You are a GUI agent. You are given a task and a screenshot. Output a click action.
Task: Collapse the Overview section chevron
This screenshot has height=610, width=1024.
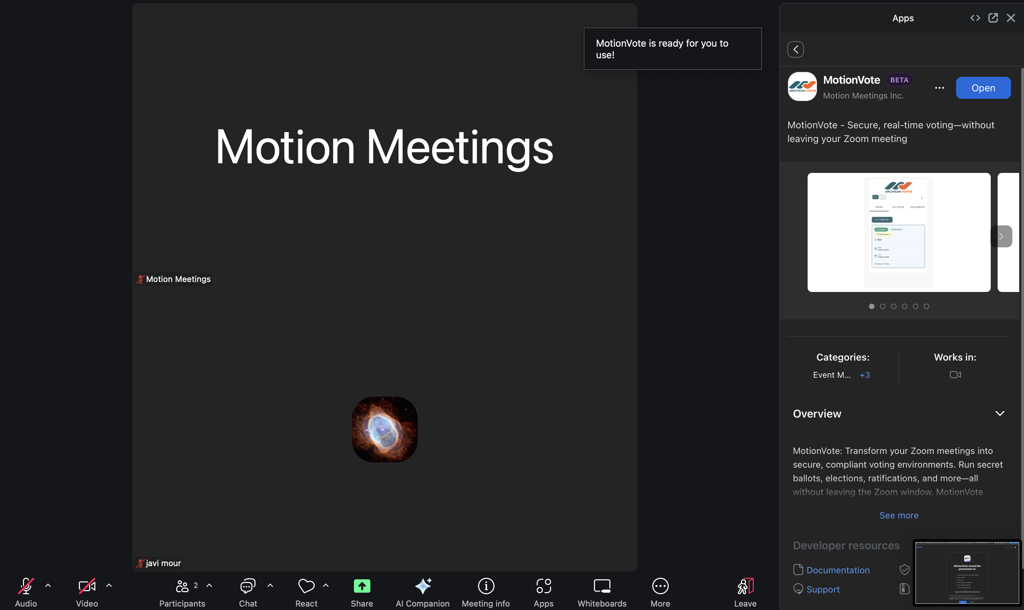coord(999,414)
